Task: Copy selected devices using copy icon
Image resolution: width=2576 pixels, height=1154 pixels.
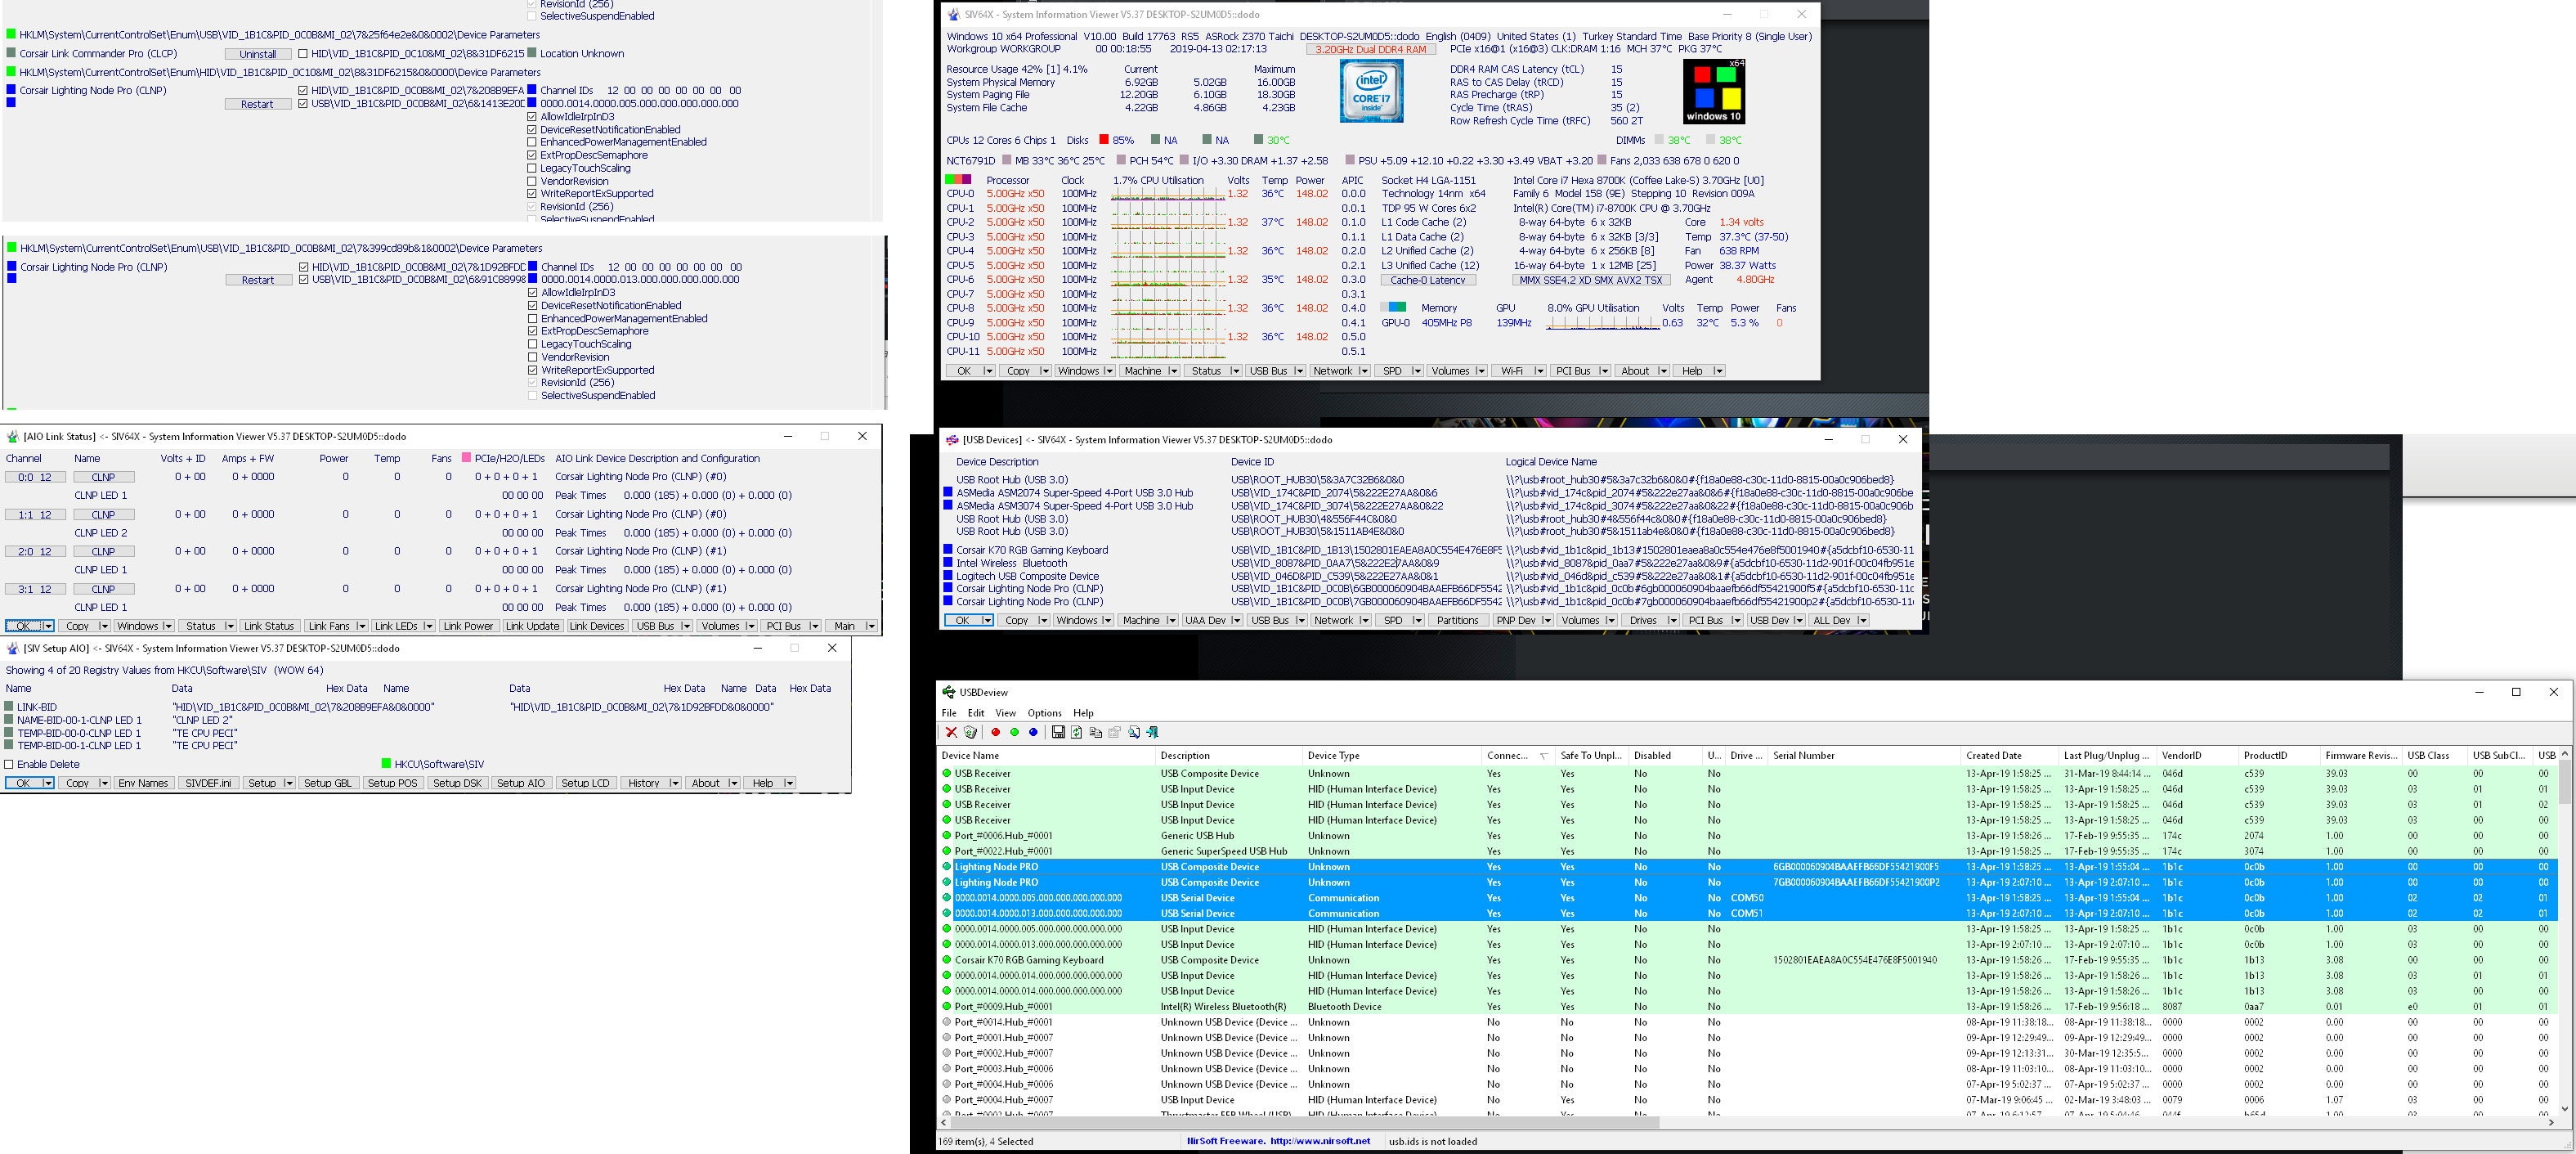Action: click(x=1096, y=732)
